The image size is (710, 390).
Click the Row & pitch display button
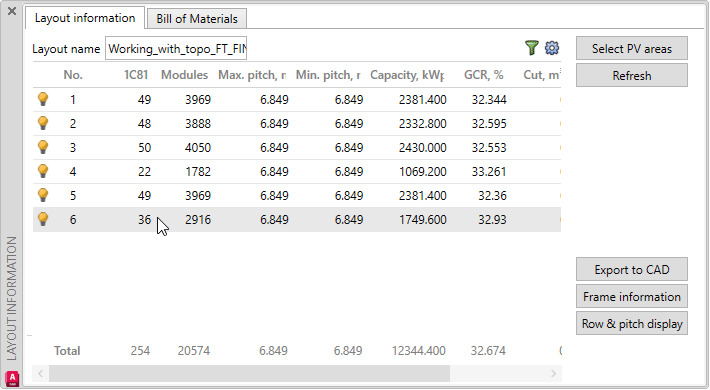click(632, 323)
